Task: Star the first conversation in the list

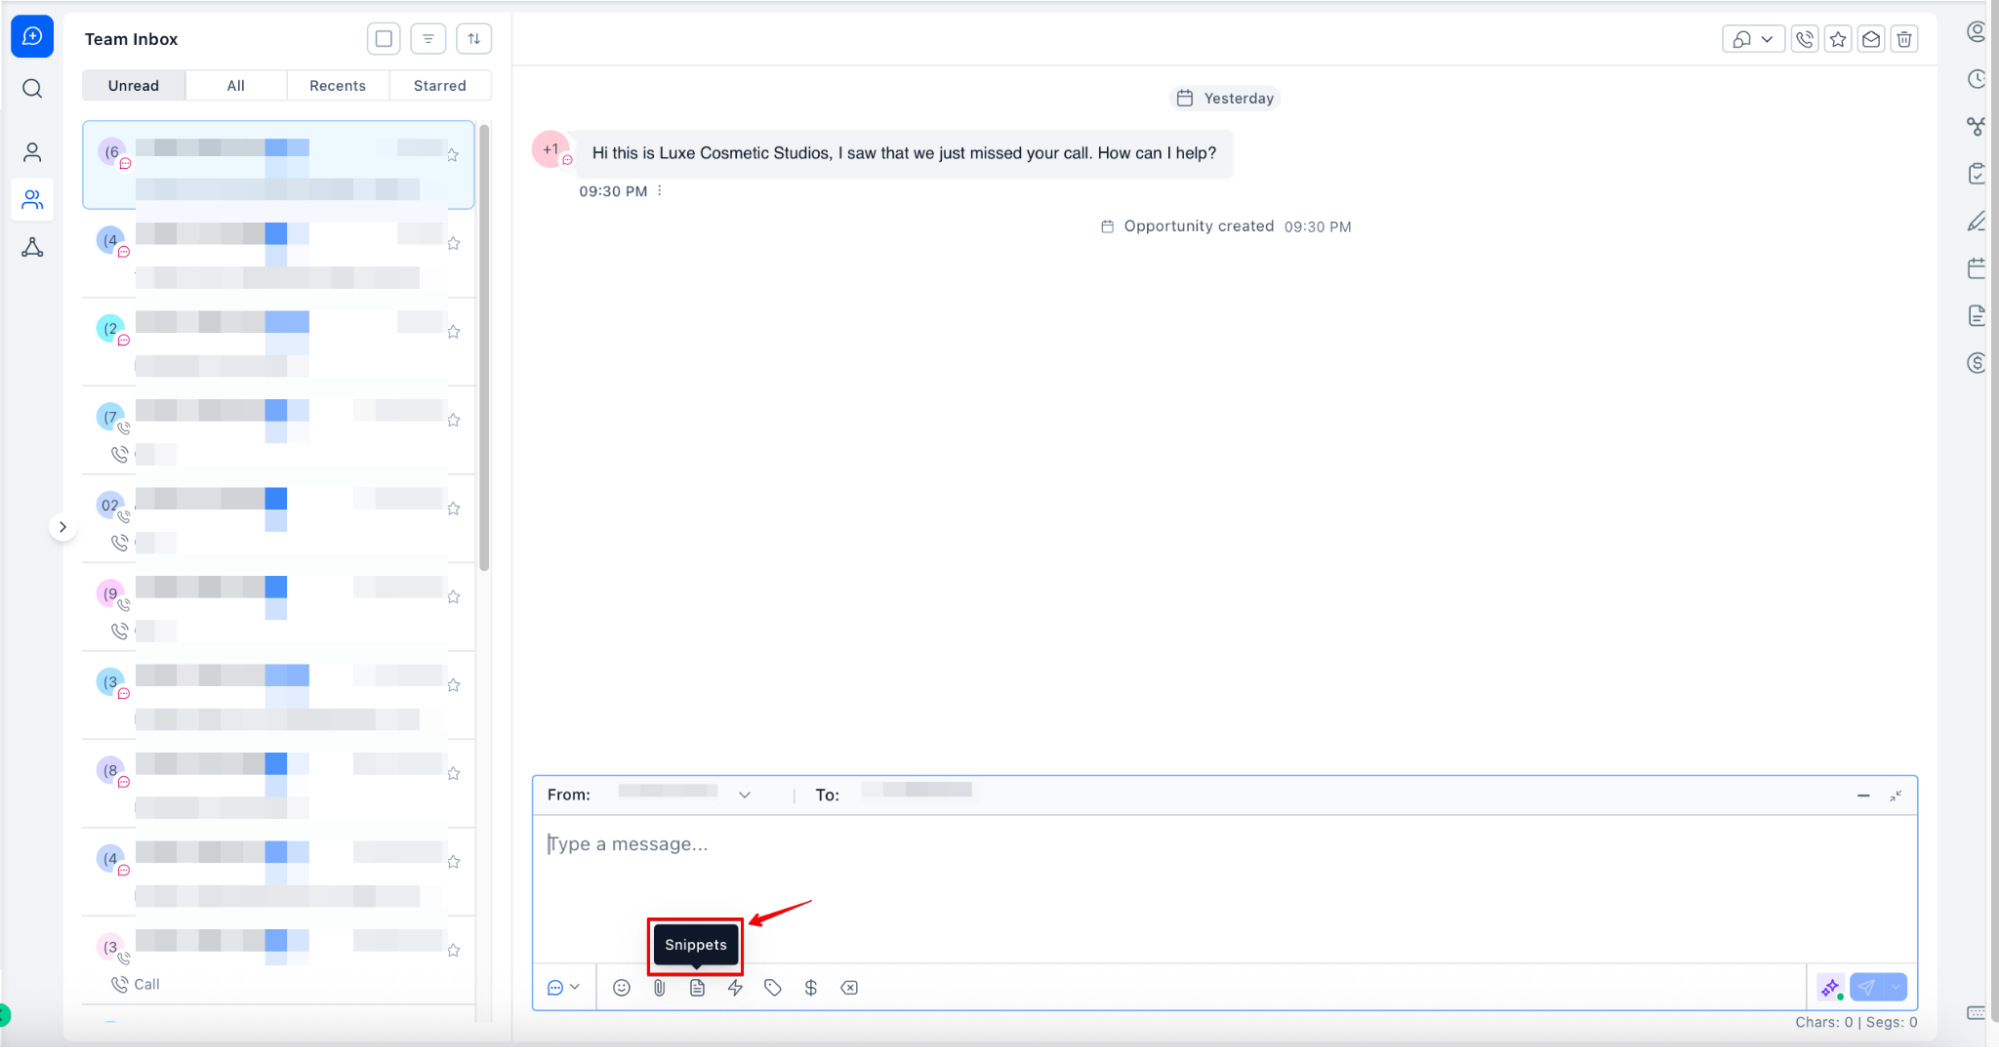Action: click(x=453, y=155)
